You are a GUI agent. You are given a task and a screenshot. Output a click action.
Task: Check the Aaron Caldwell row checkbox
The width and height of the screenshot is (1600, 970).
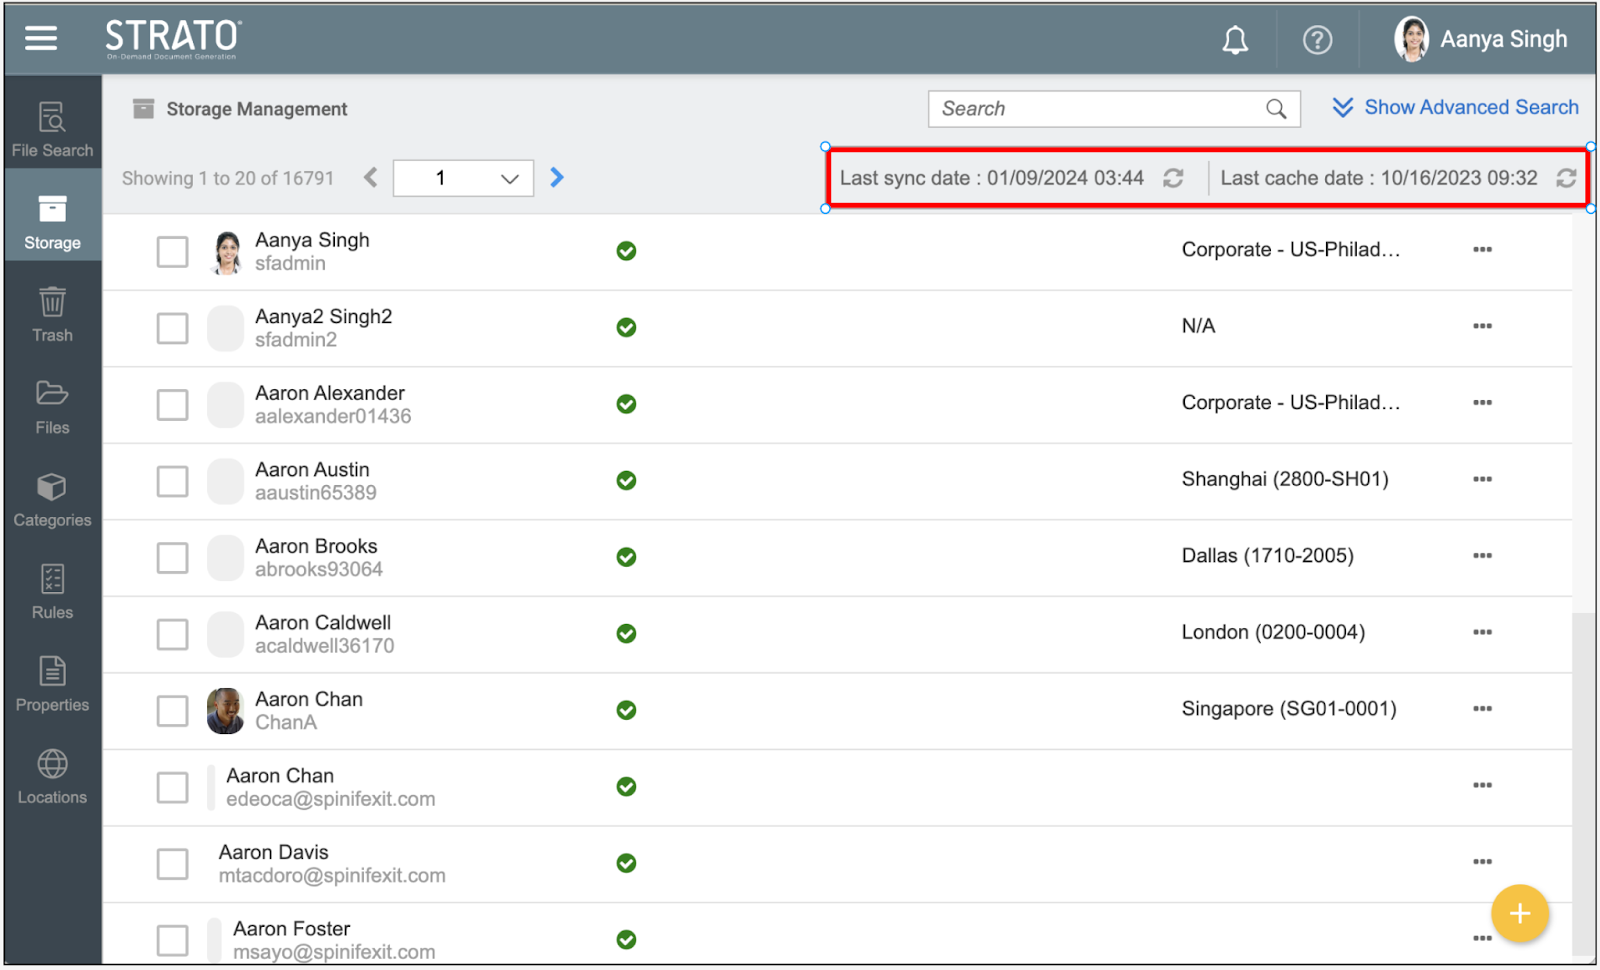click(172, 634)
